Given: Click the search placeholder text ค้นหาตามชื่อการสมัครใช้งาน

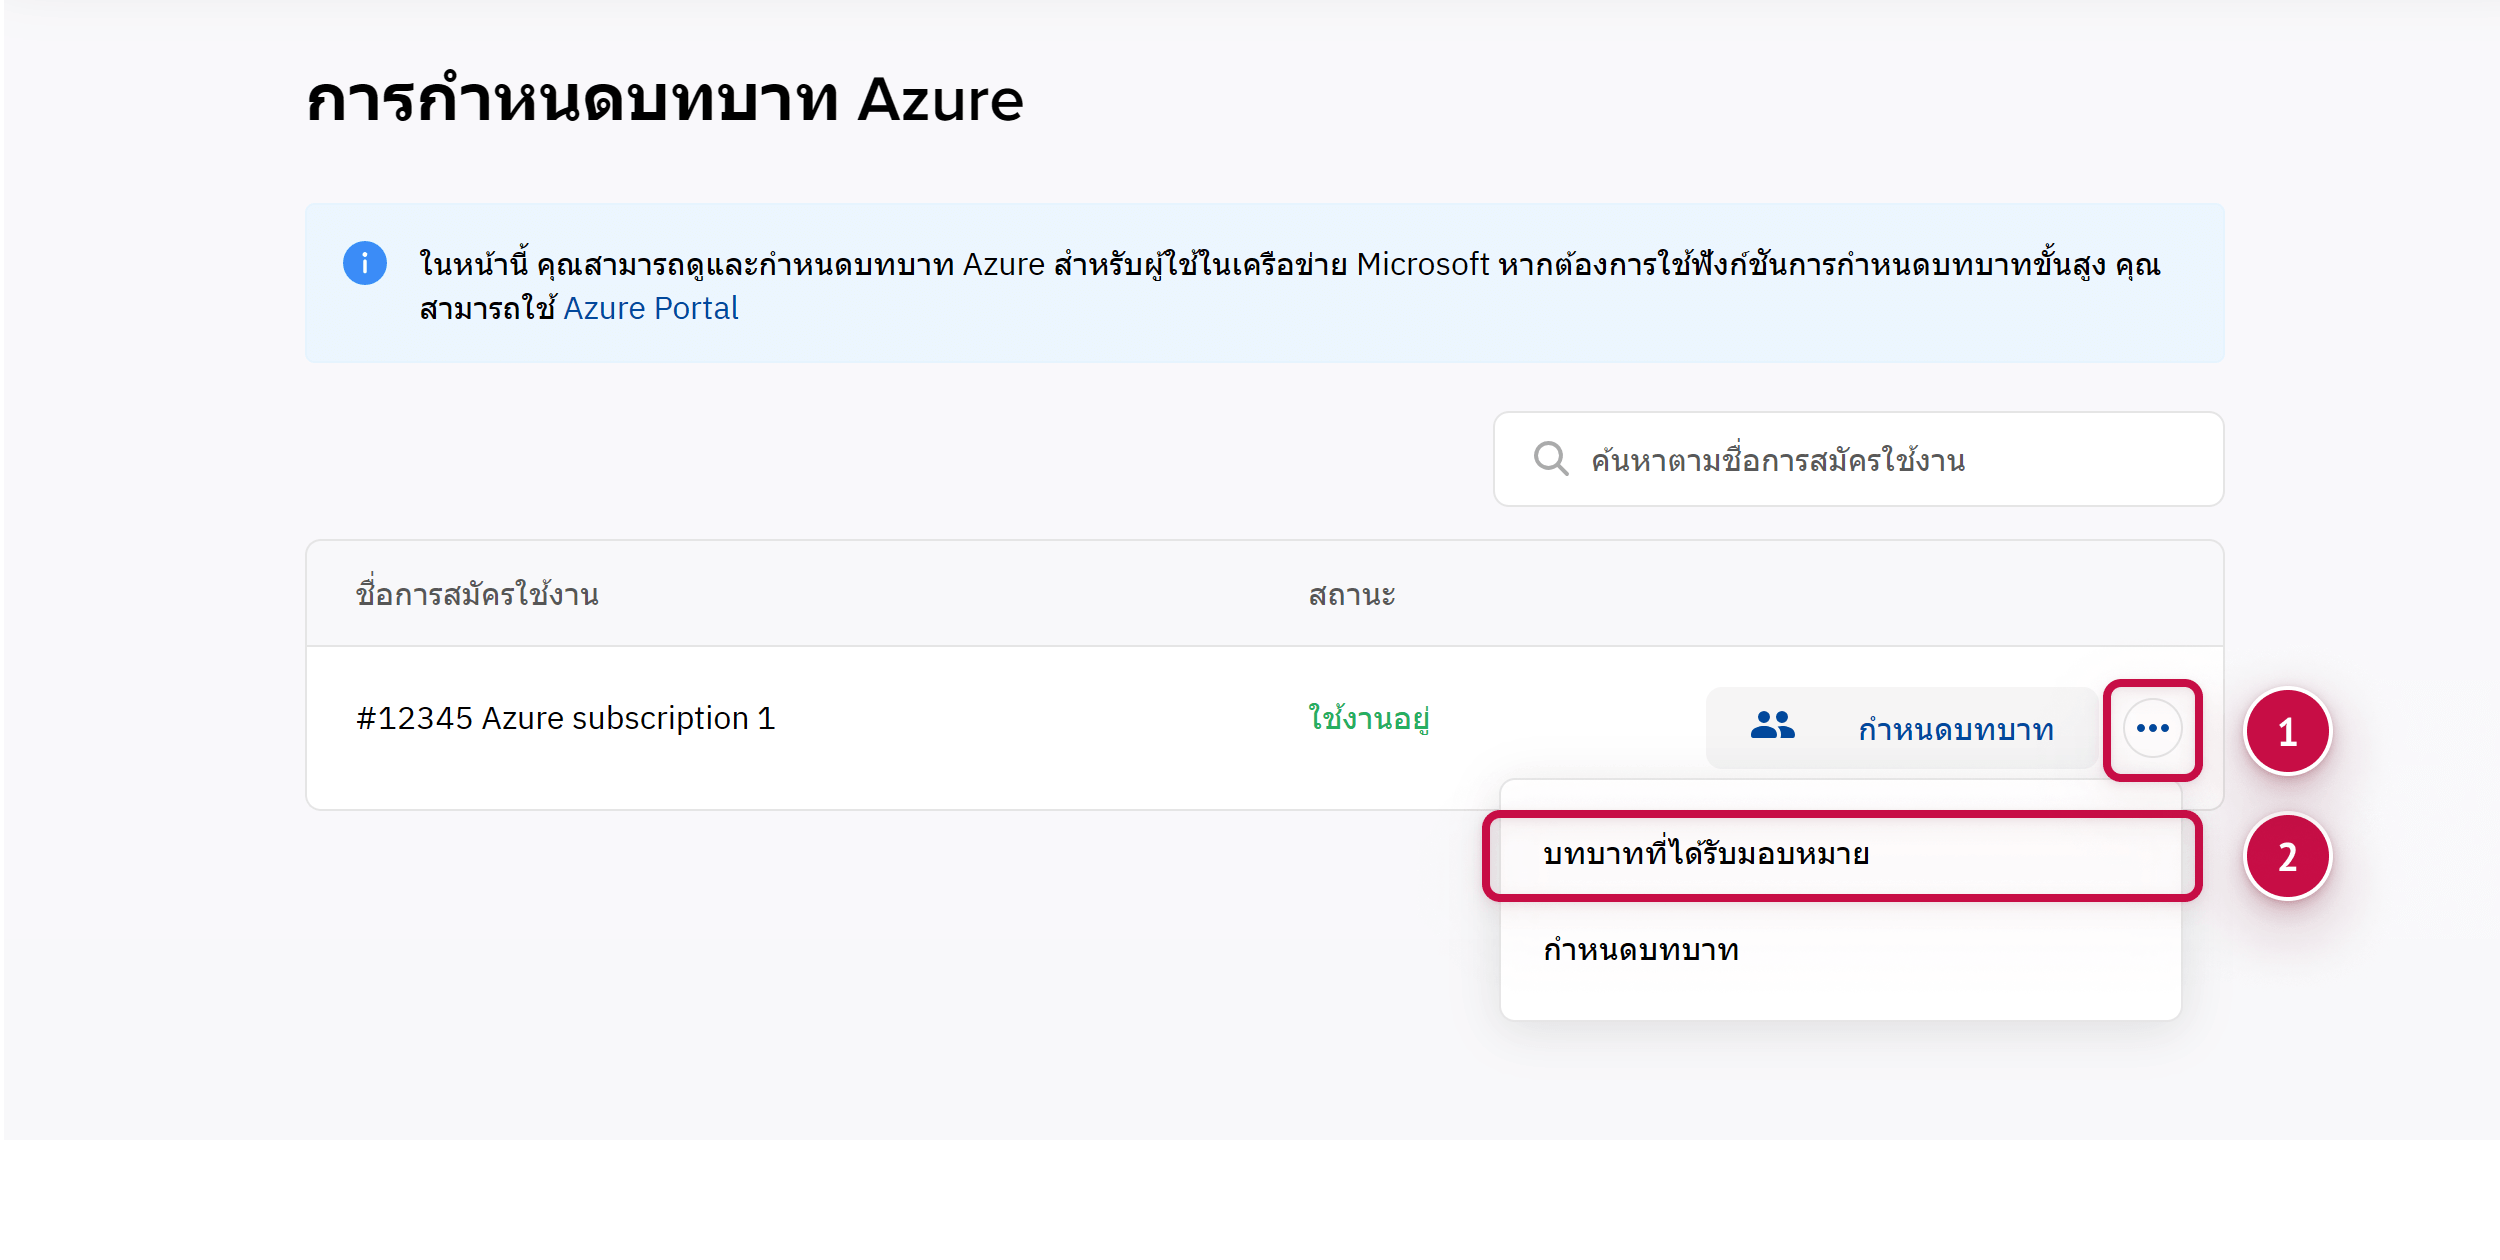Looking at the screenshot, I should coord(1778,461).
